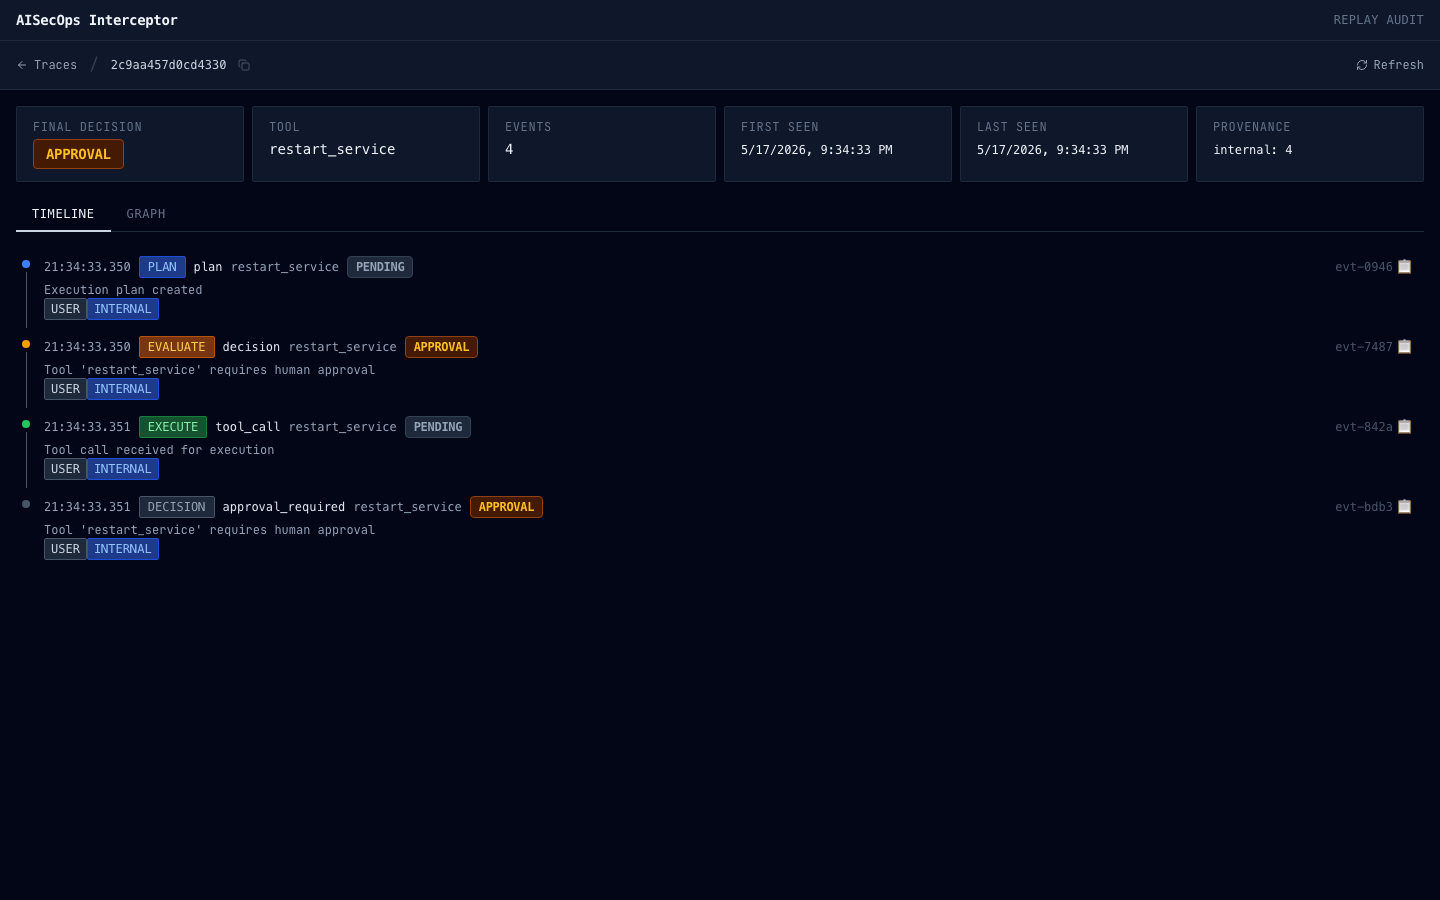Click the approval_required event name
This screenshot has width=1440, height=900.
(284, 507)
